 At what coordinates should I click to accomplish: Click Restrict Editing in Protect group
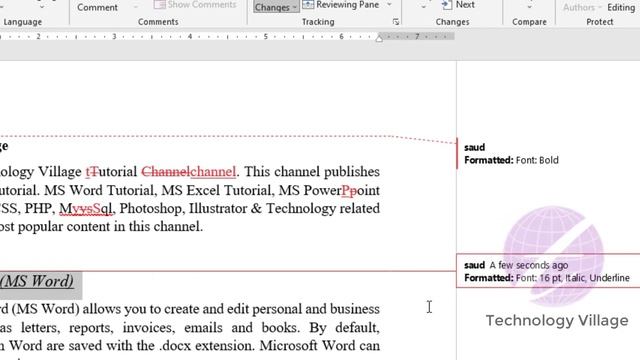click(621, 7)
